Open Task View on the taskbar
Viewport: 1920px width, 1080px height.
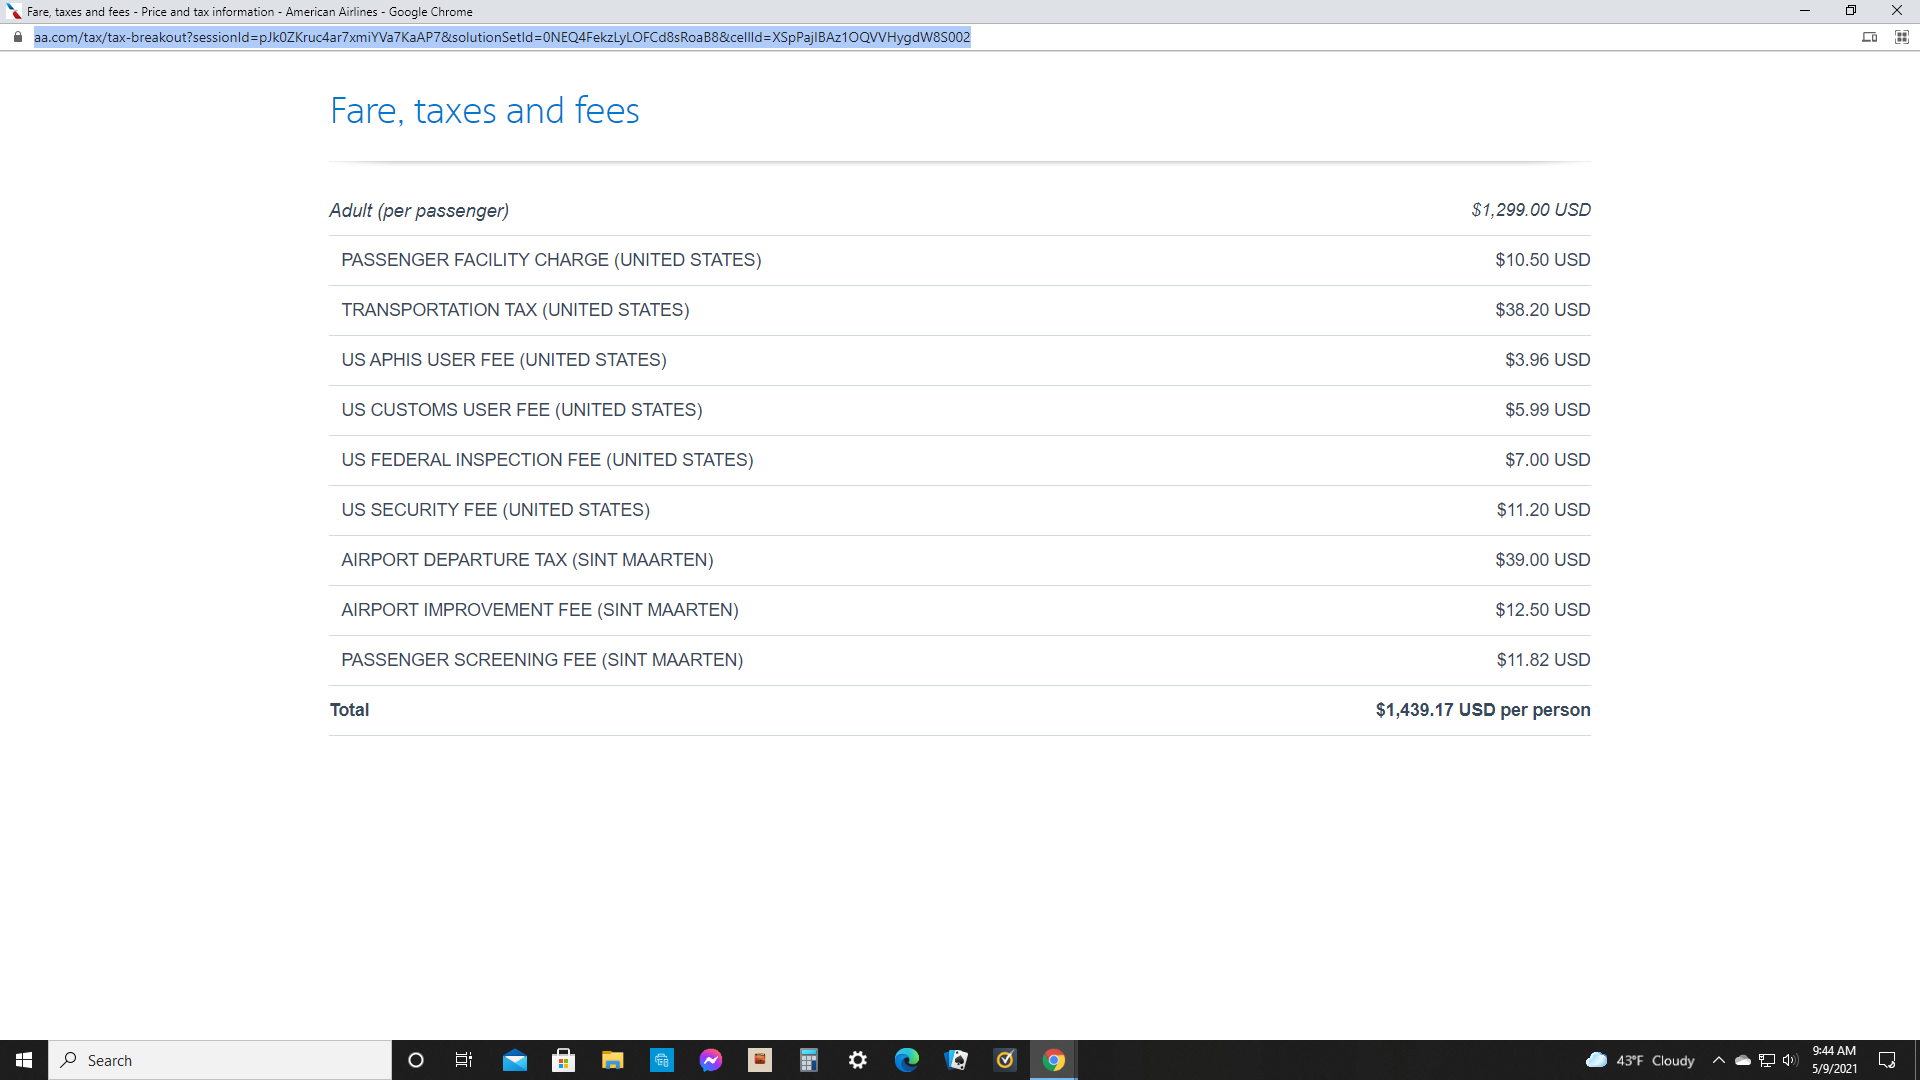click(464, 1060)
